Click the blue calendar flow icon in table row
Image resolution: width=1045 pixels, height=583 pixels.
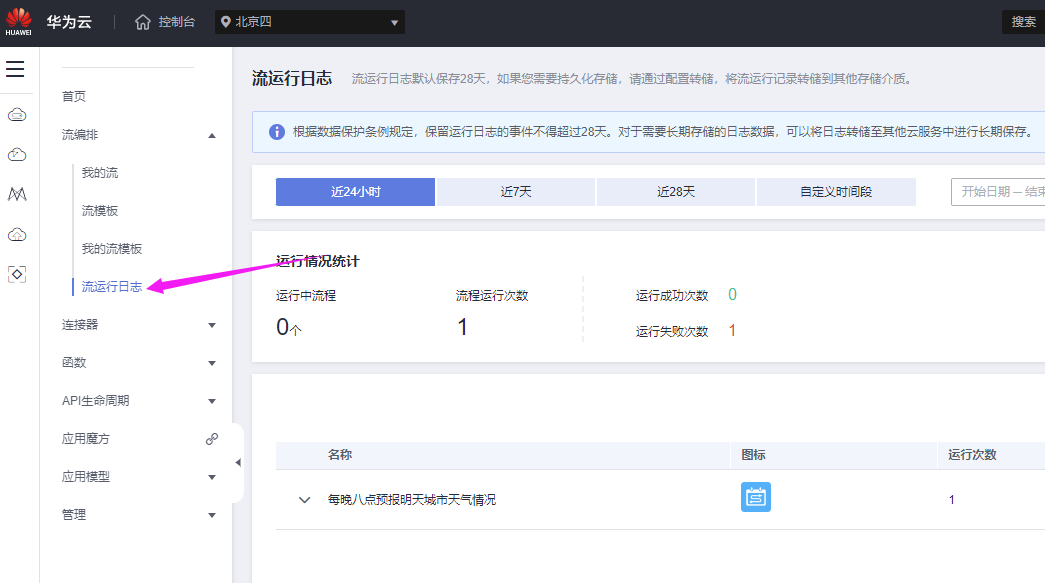click(756, 497)
